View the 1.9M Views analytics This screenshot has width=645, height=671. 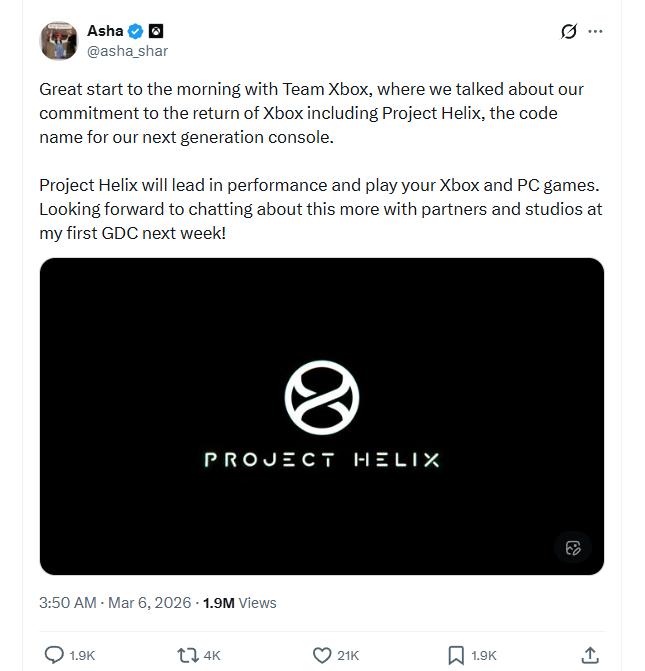click(x=240, y=603)
